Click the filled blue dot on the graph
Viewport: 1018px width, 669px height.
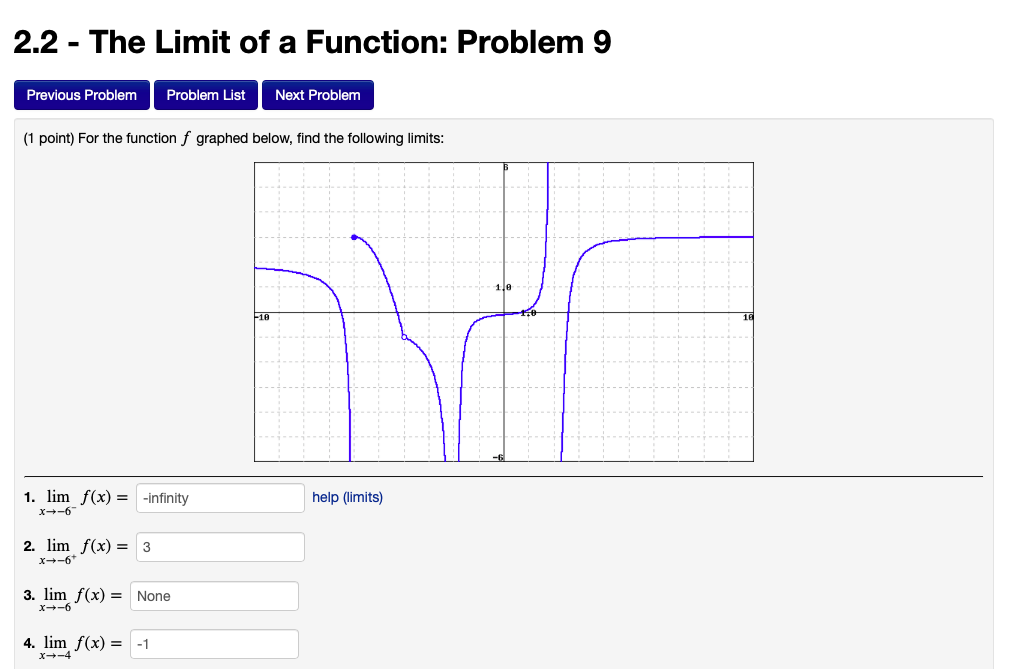click(355, 237)
